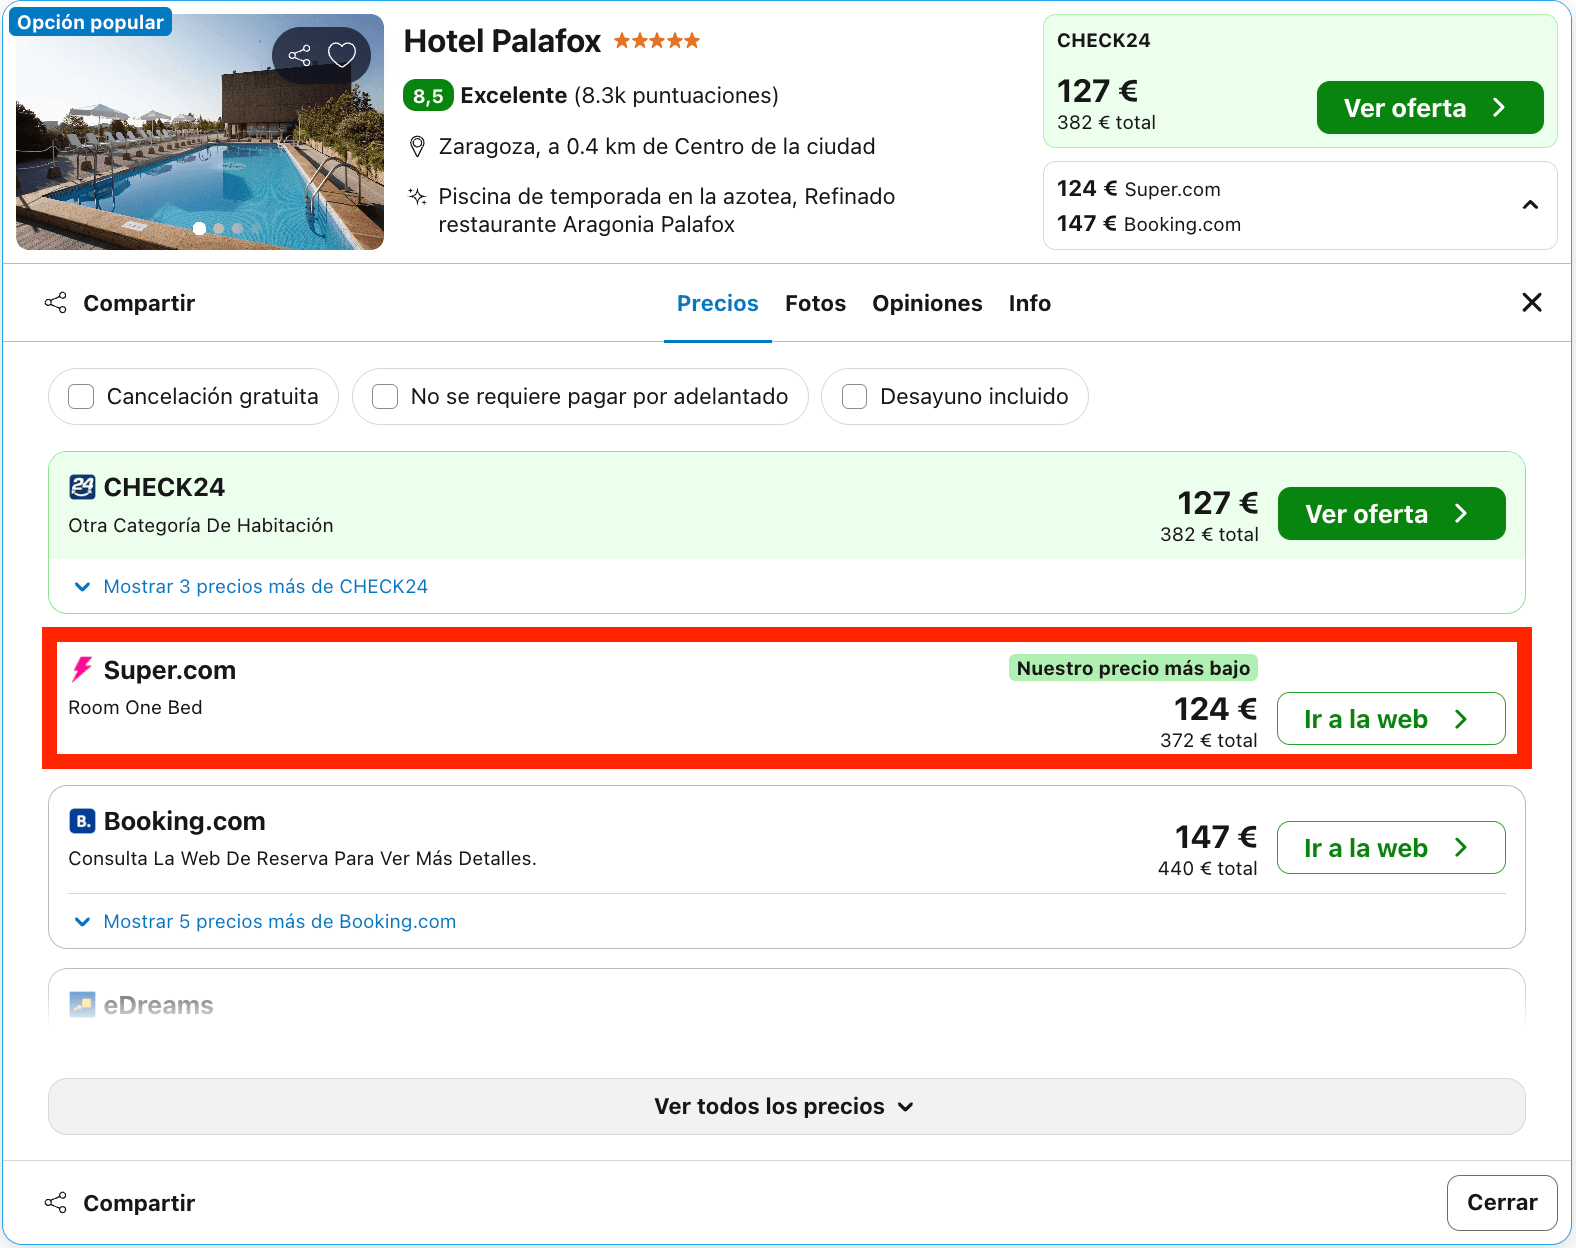Click the share icon on hotel photo

(x=300, y=55)
